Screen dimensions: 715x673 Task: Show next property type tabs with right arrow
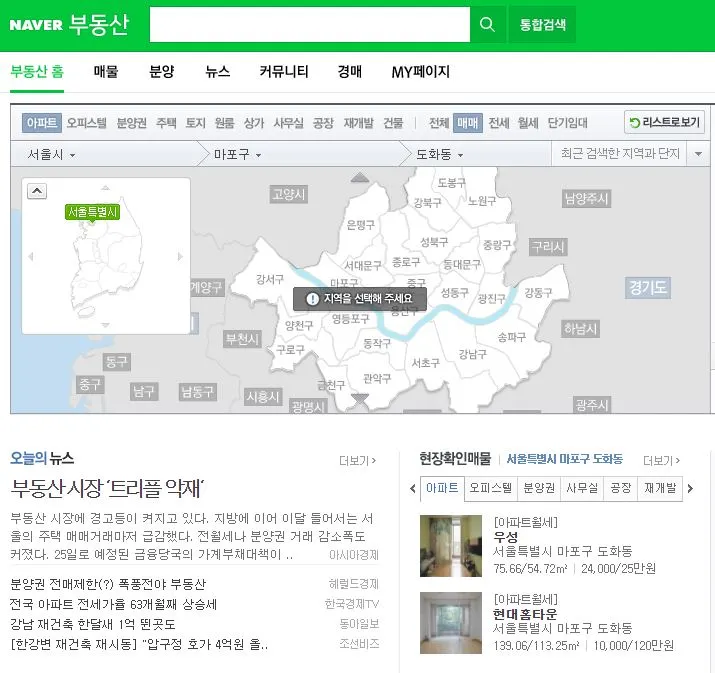690,489
